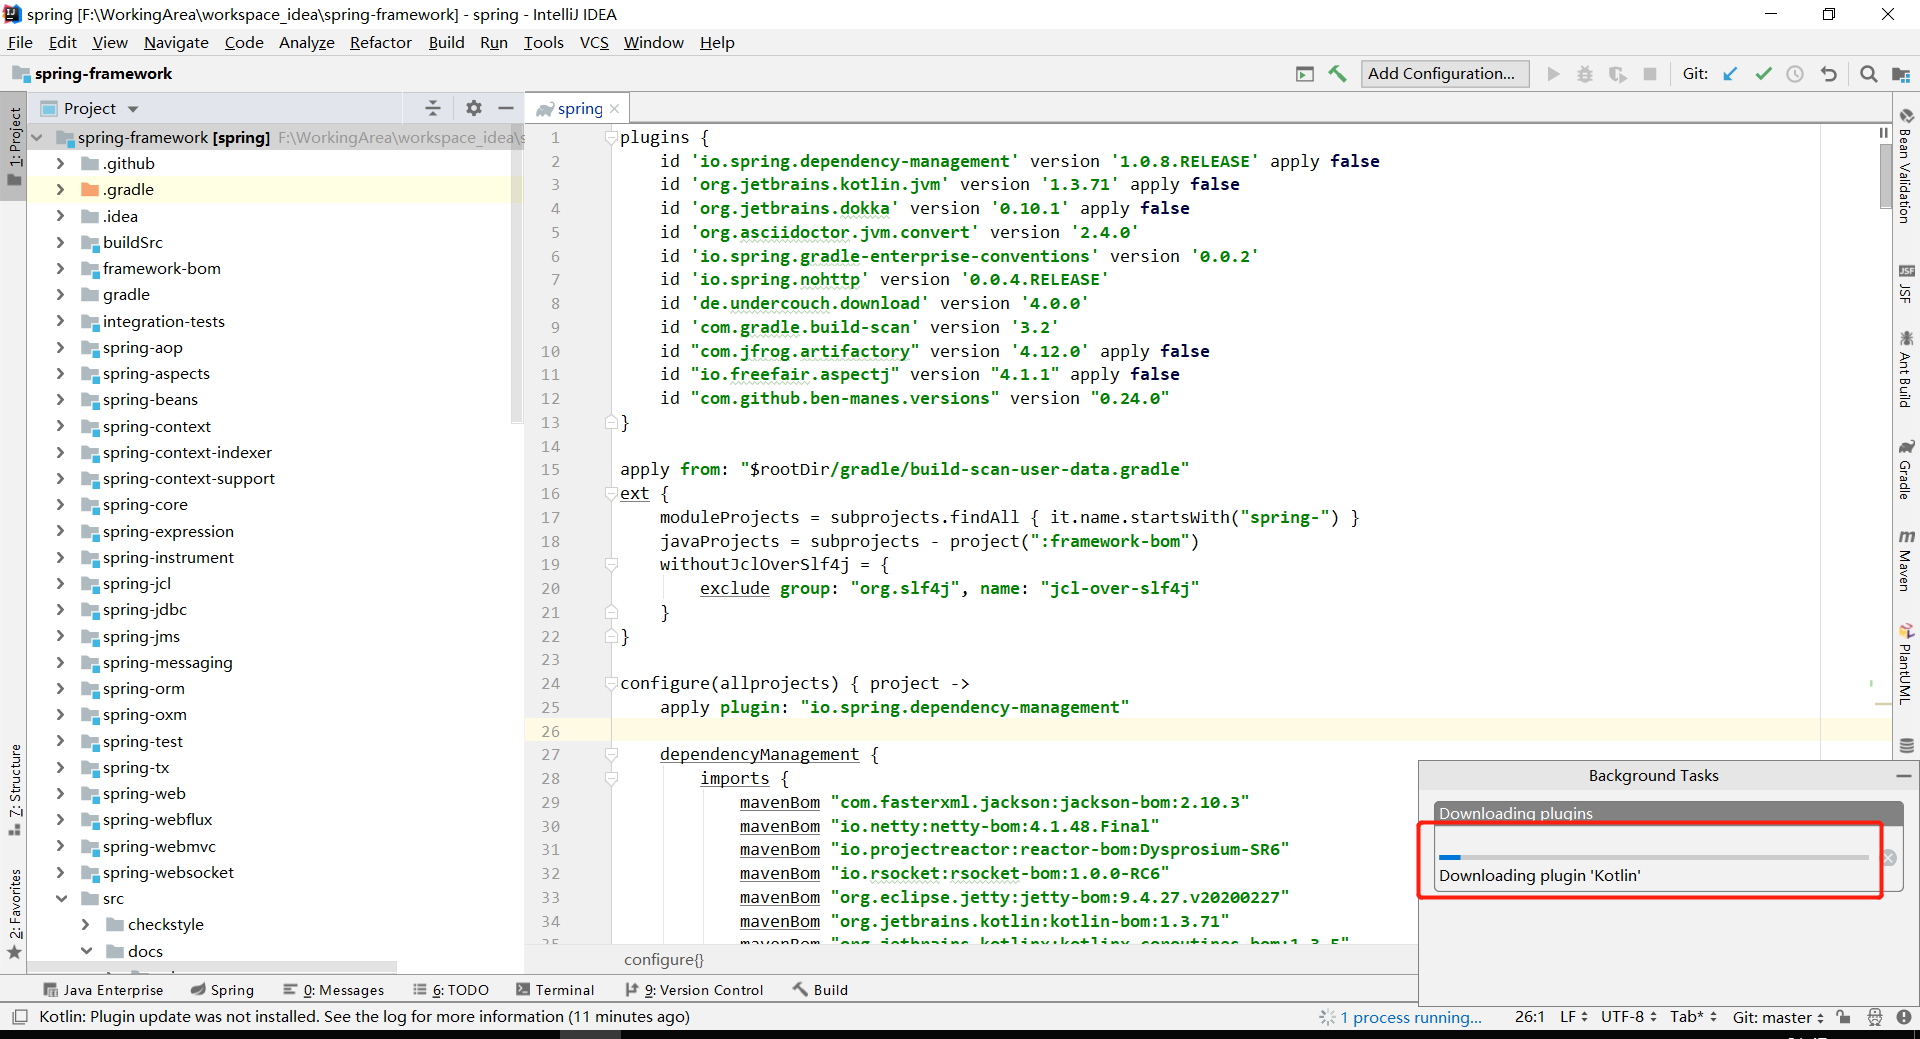Open the Refactor menu
Screen dimensions: 1920x1039
[380, 43]
